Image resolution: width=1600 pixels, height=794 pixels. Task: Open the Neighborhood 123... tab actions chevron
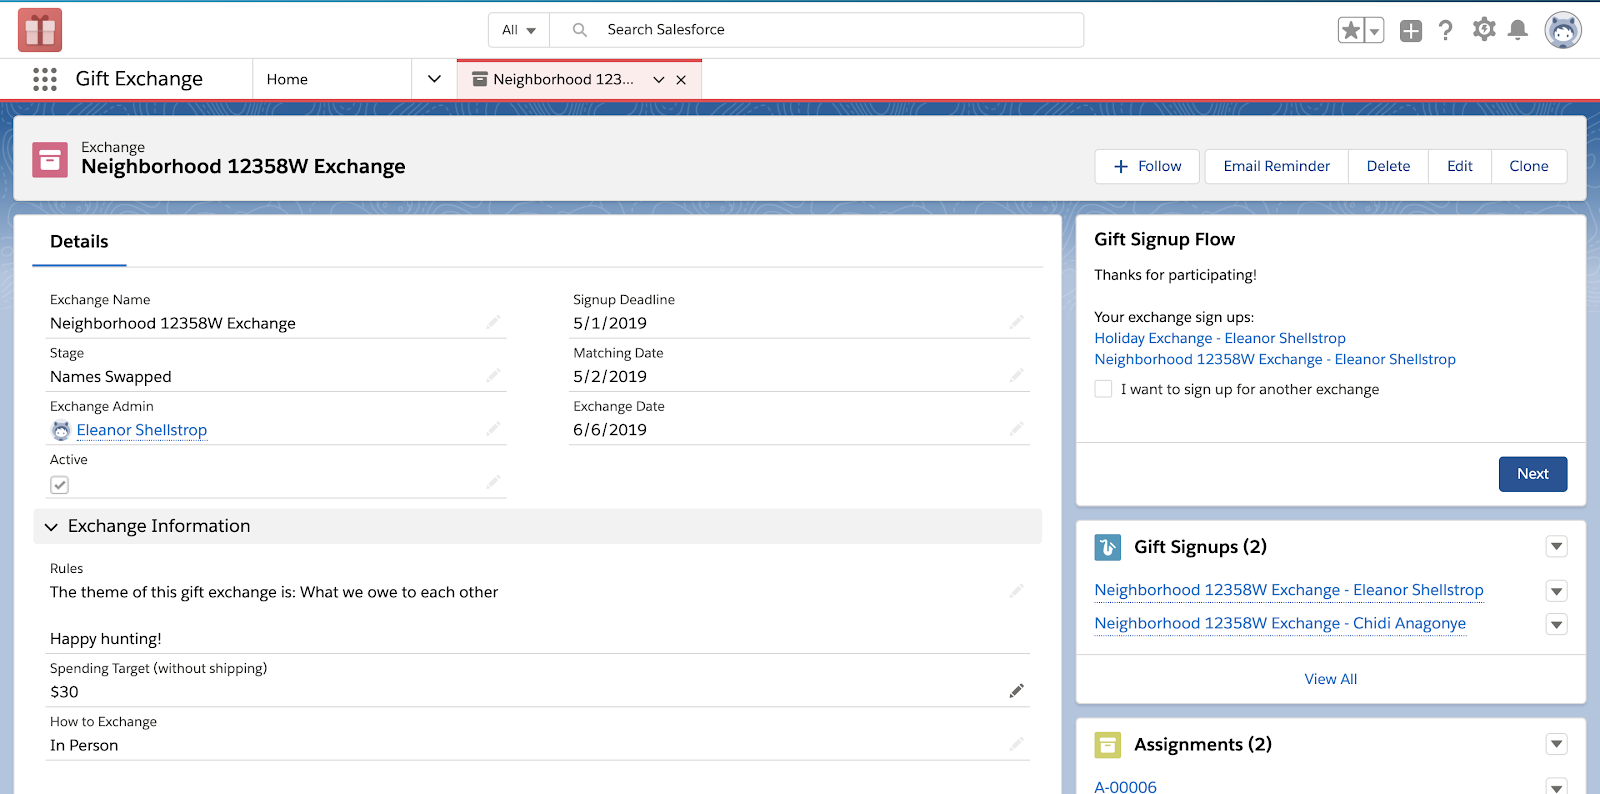(x=659, y=80)
